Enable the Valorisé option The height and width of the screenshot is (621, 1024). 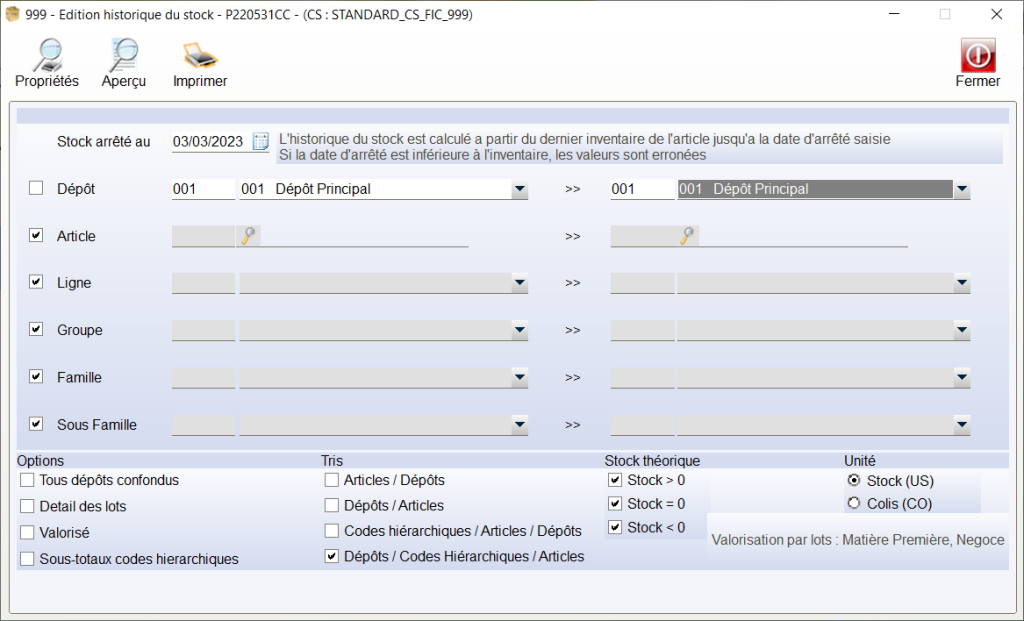pos(28,533)
